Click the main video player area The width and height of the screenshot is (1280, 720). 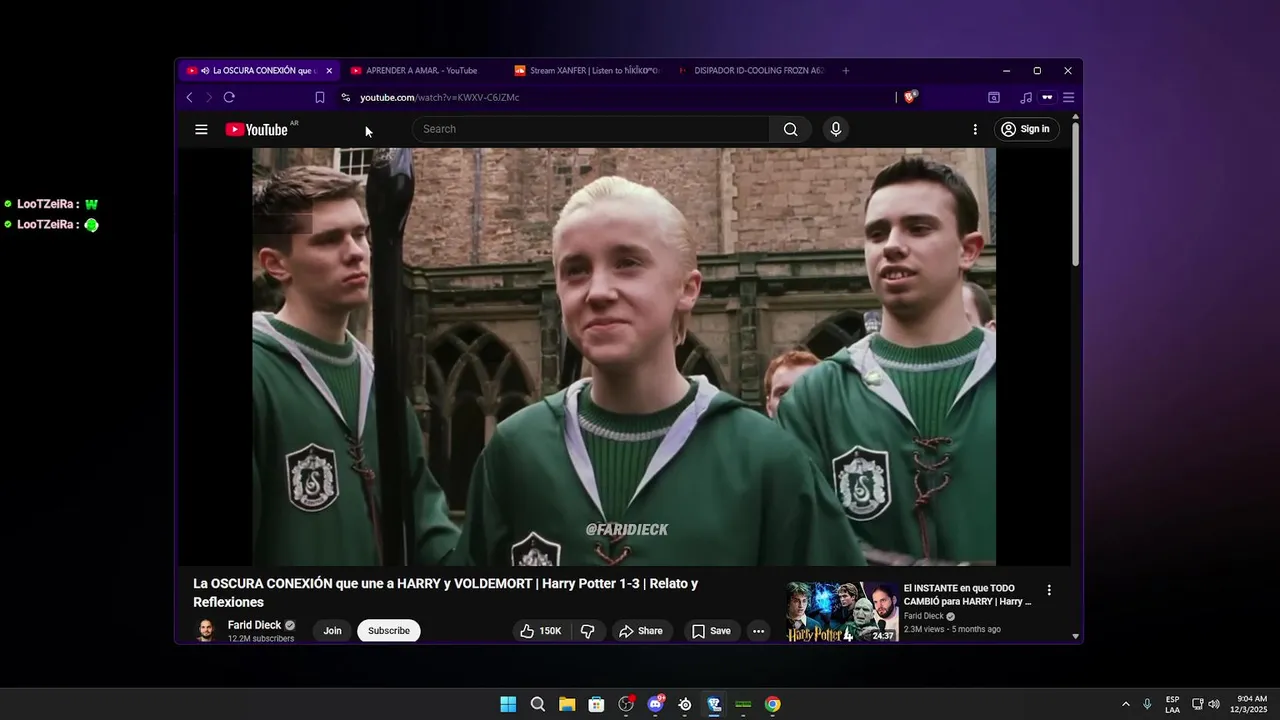[x=624, y=357]
